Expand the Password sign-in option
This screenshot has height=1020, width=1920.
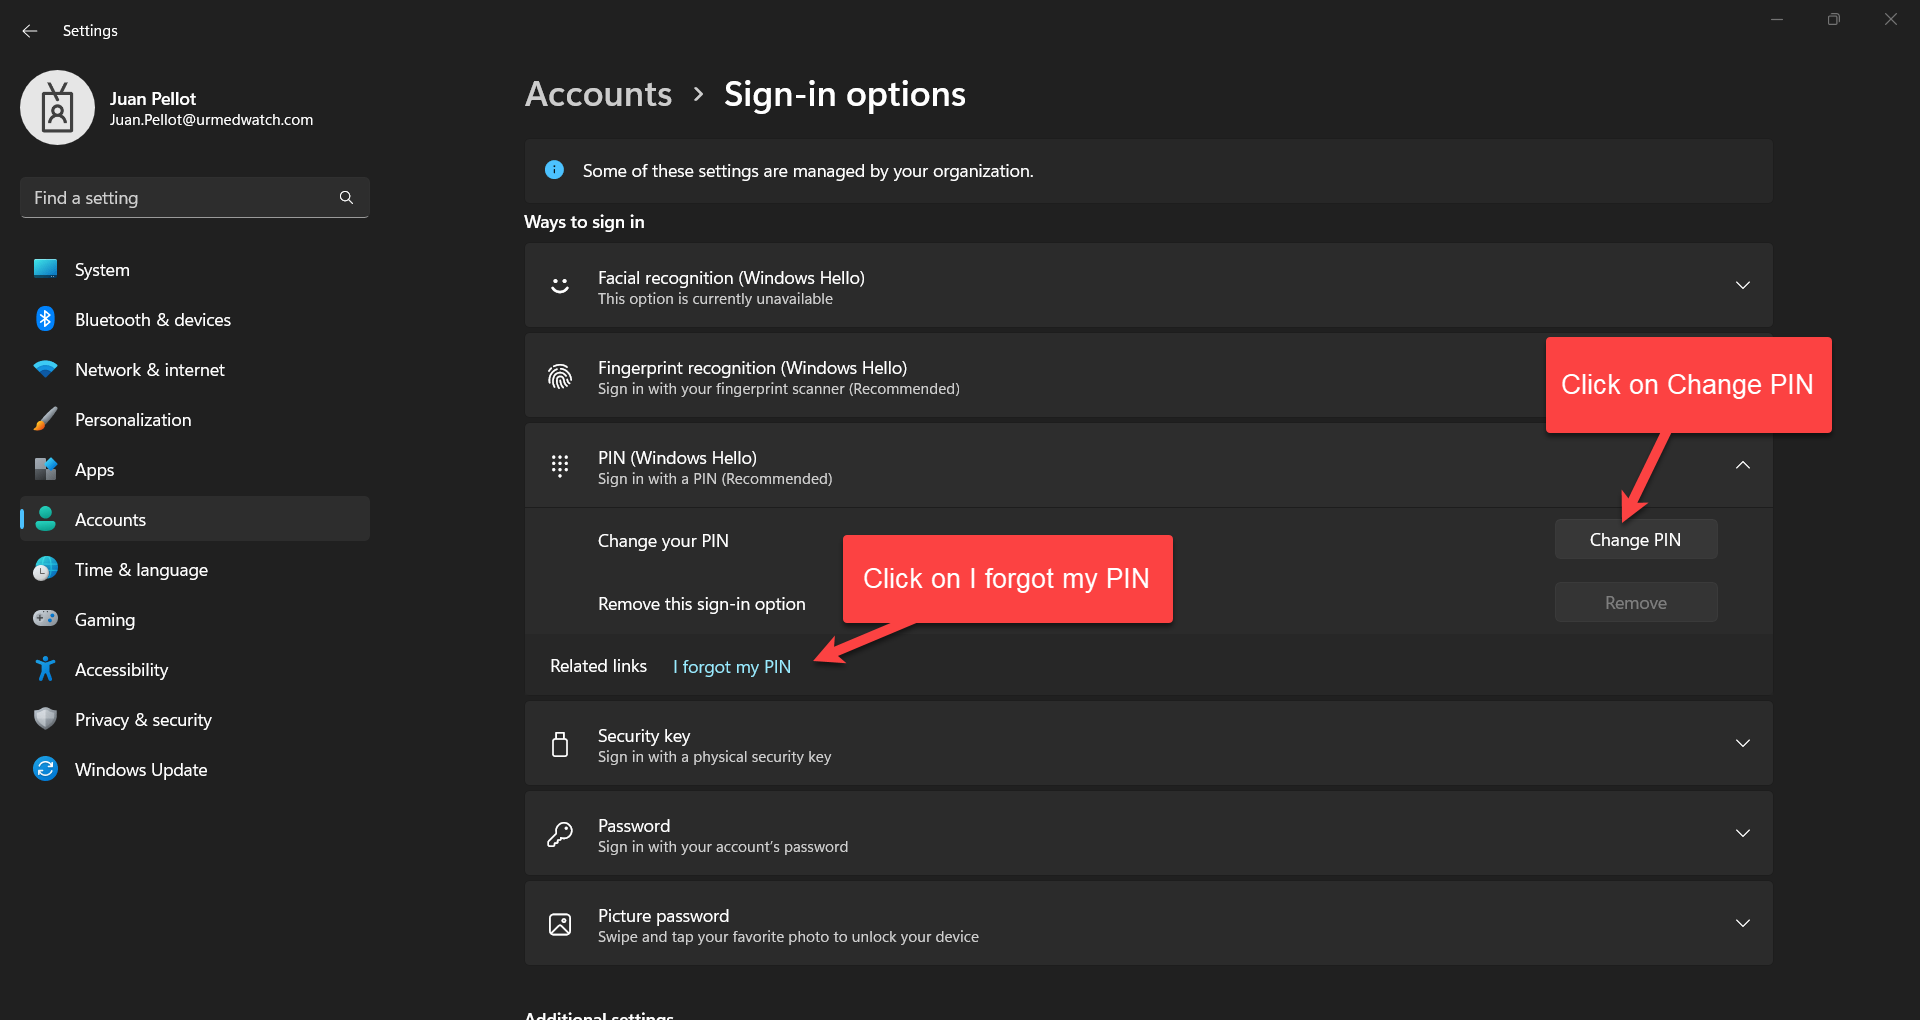1742,834
